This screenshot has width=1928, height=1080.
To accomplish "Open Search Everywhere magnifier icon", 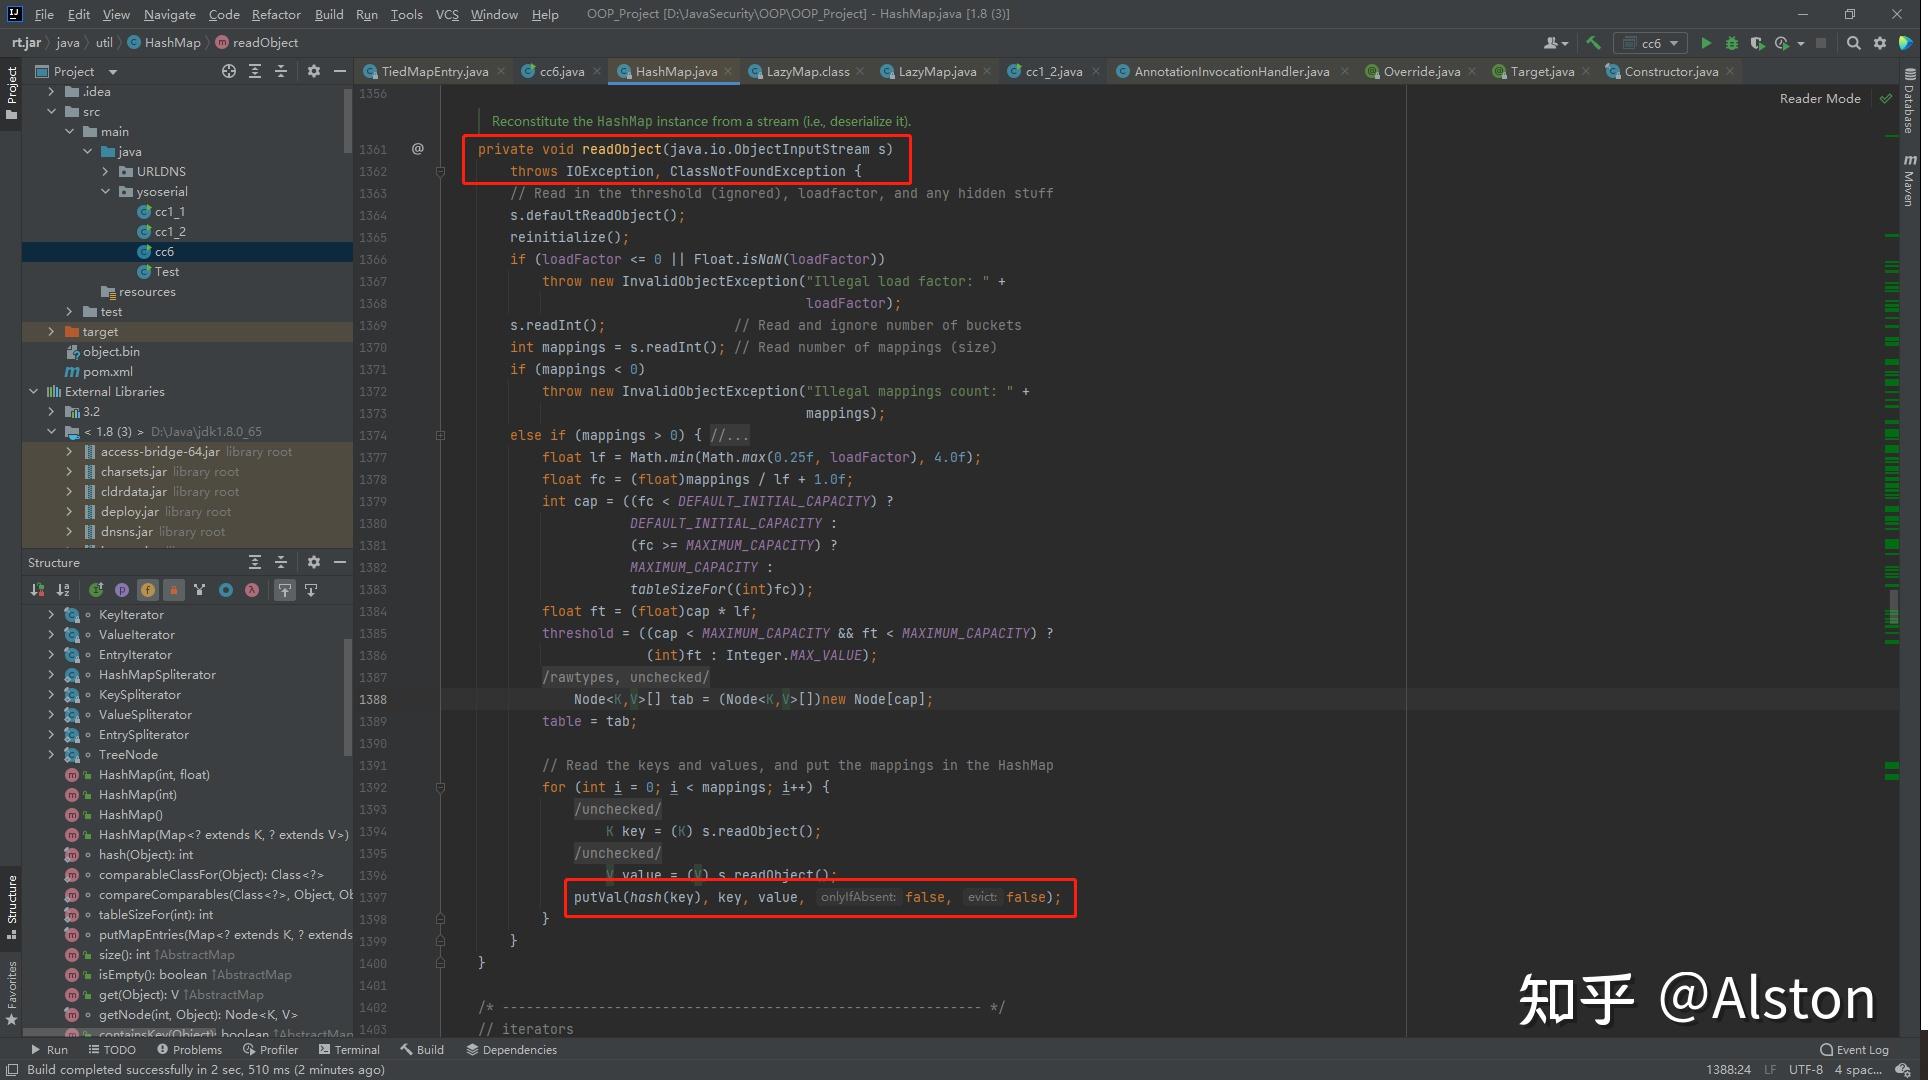I will coord(1853,43).
